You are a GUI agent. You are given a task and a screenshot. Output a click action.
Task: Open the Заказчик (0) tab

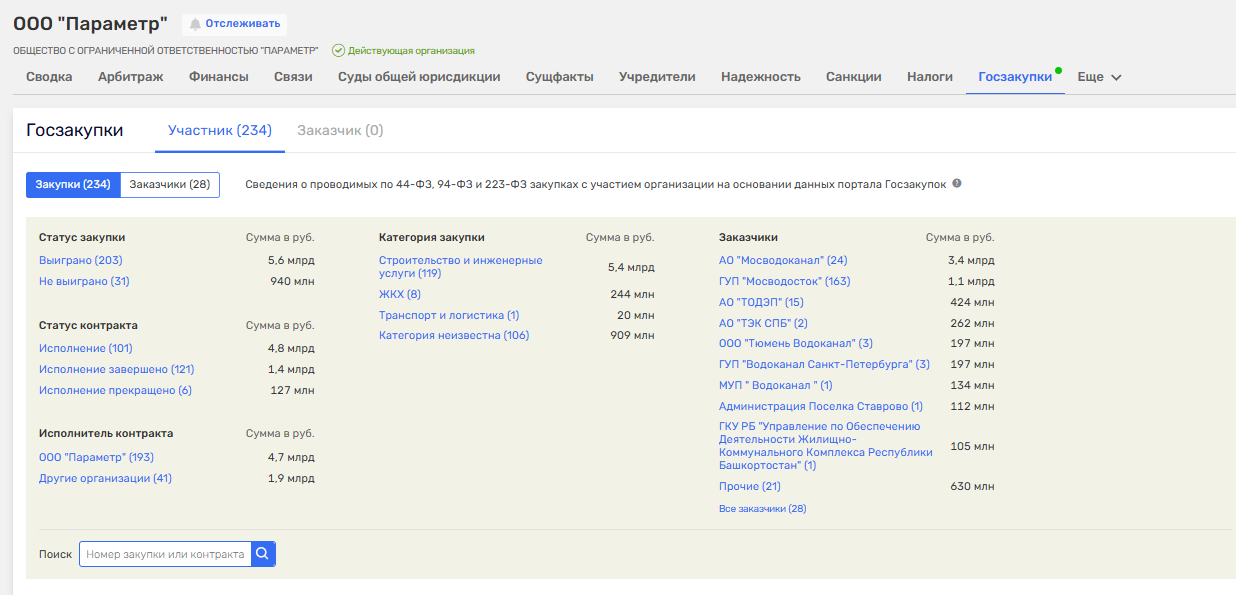pyautogui.click(x=340, y=131)
